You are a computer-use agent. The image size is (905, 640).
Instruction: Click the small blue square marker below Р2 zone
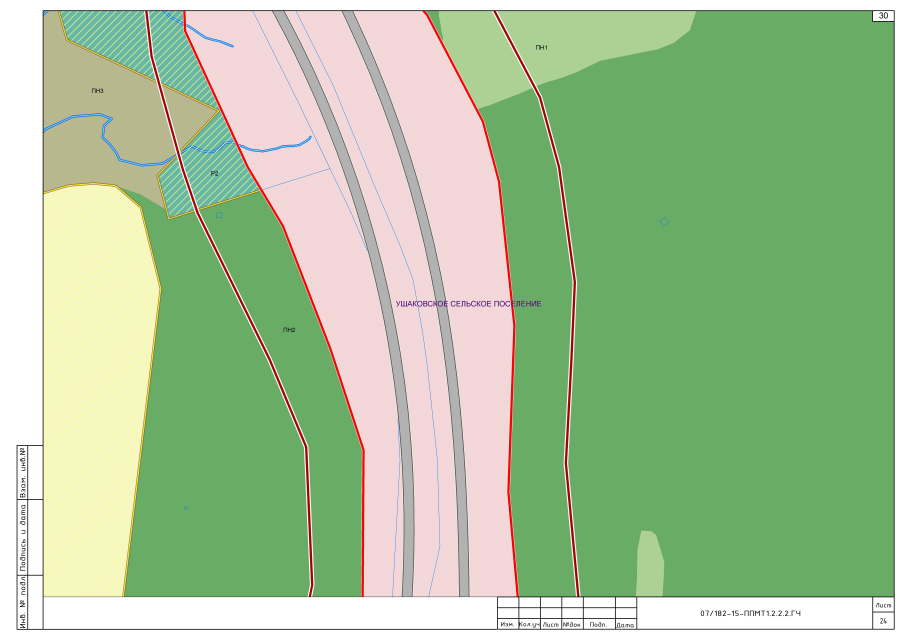click(x=219, y=215)
